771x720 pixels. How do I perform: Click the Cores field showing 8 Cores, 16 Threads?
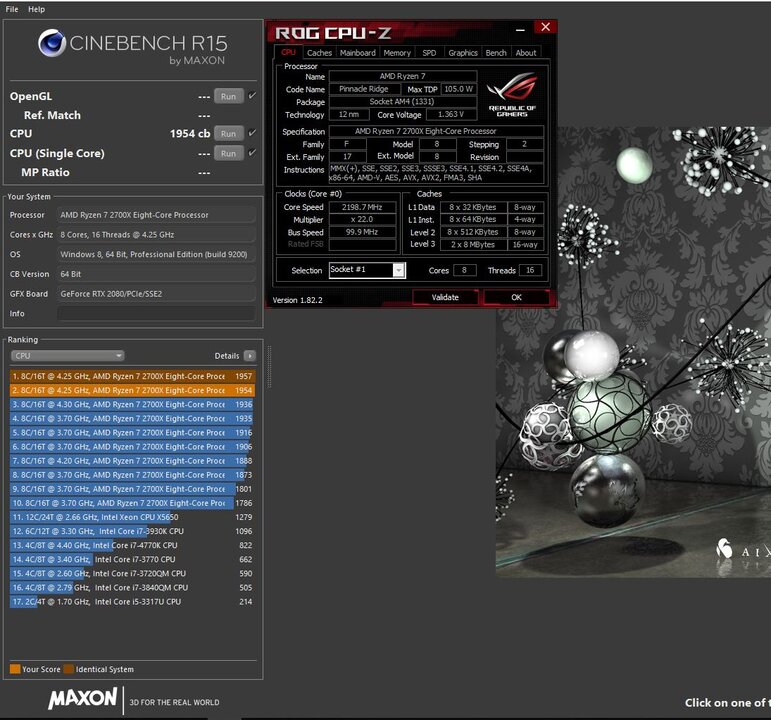click(156, 235)
